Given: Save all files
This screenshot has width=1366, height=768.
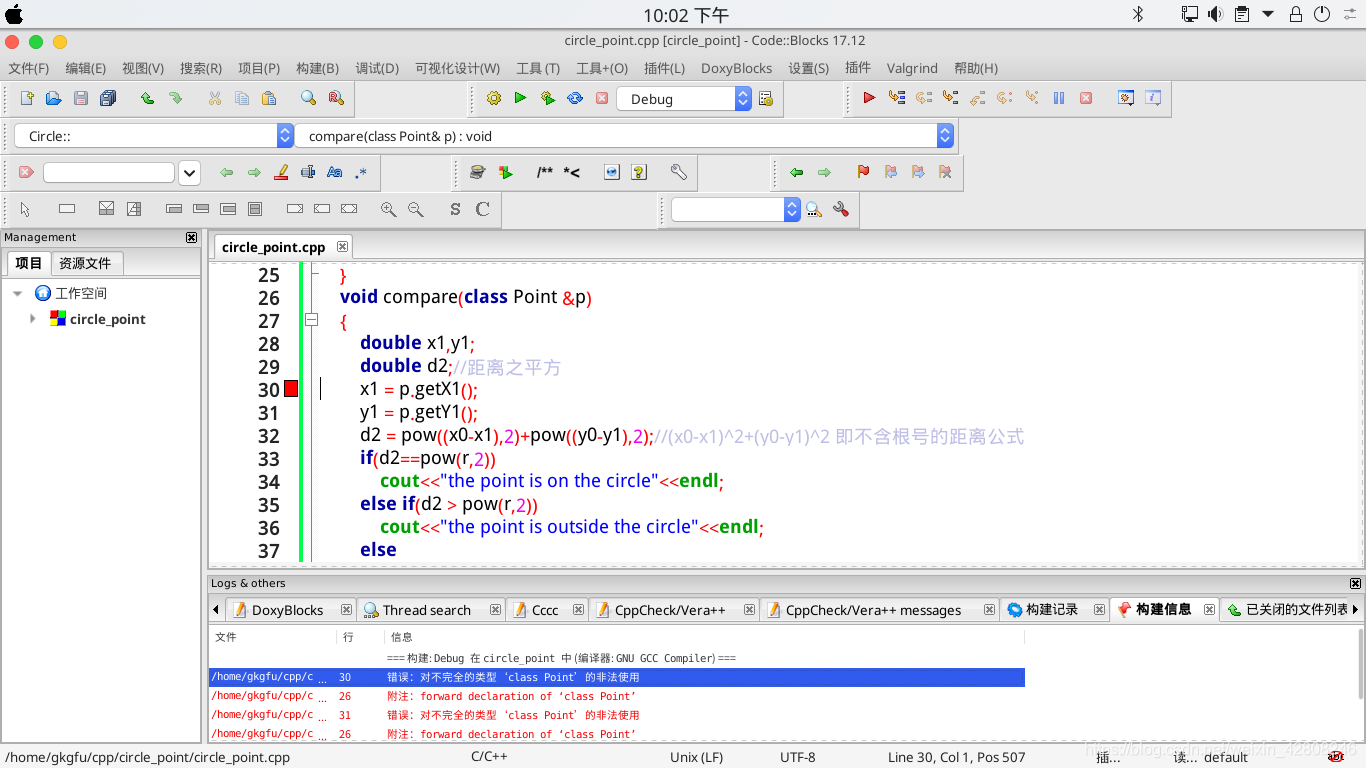Looking at the screenshot, I should coord(108,98).
